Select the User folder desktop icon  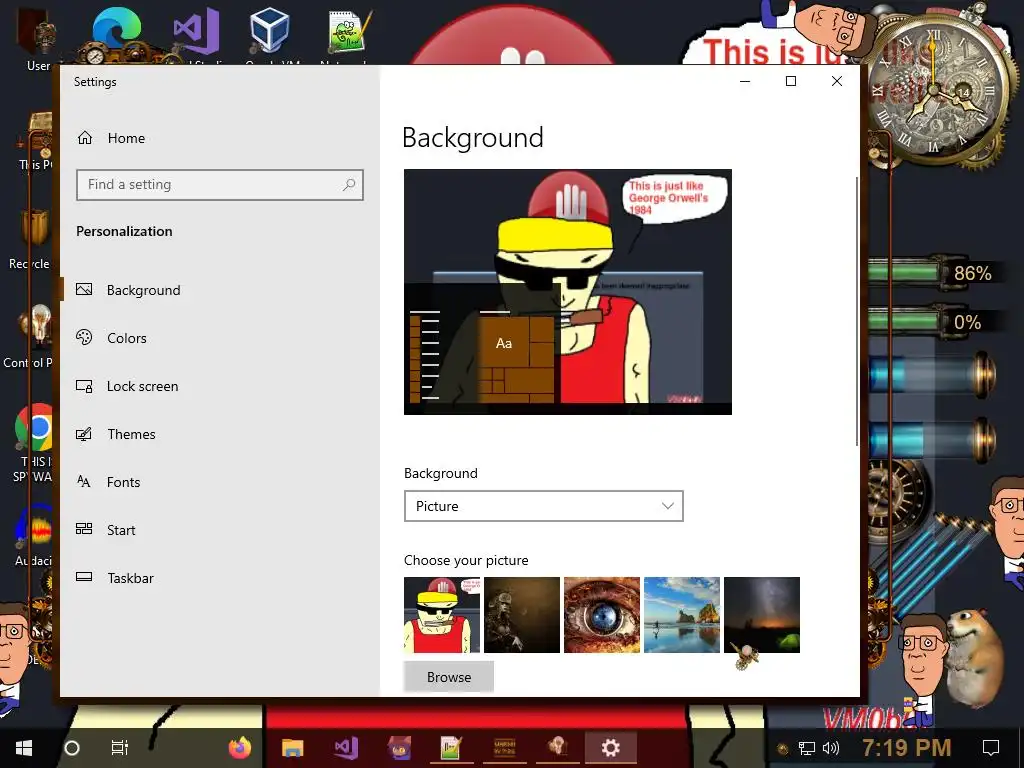coord(37,40)
